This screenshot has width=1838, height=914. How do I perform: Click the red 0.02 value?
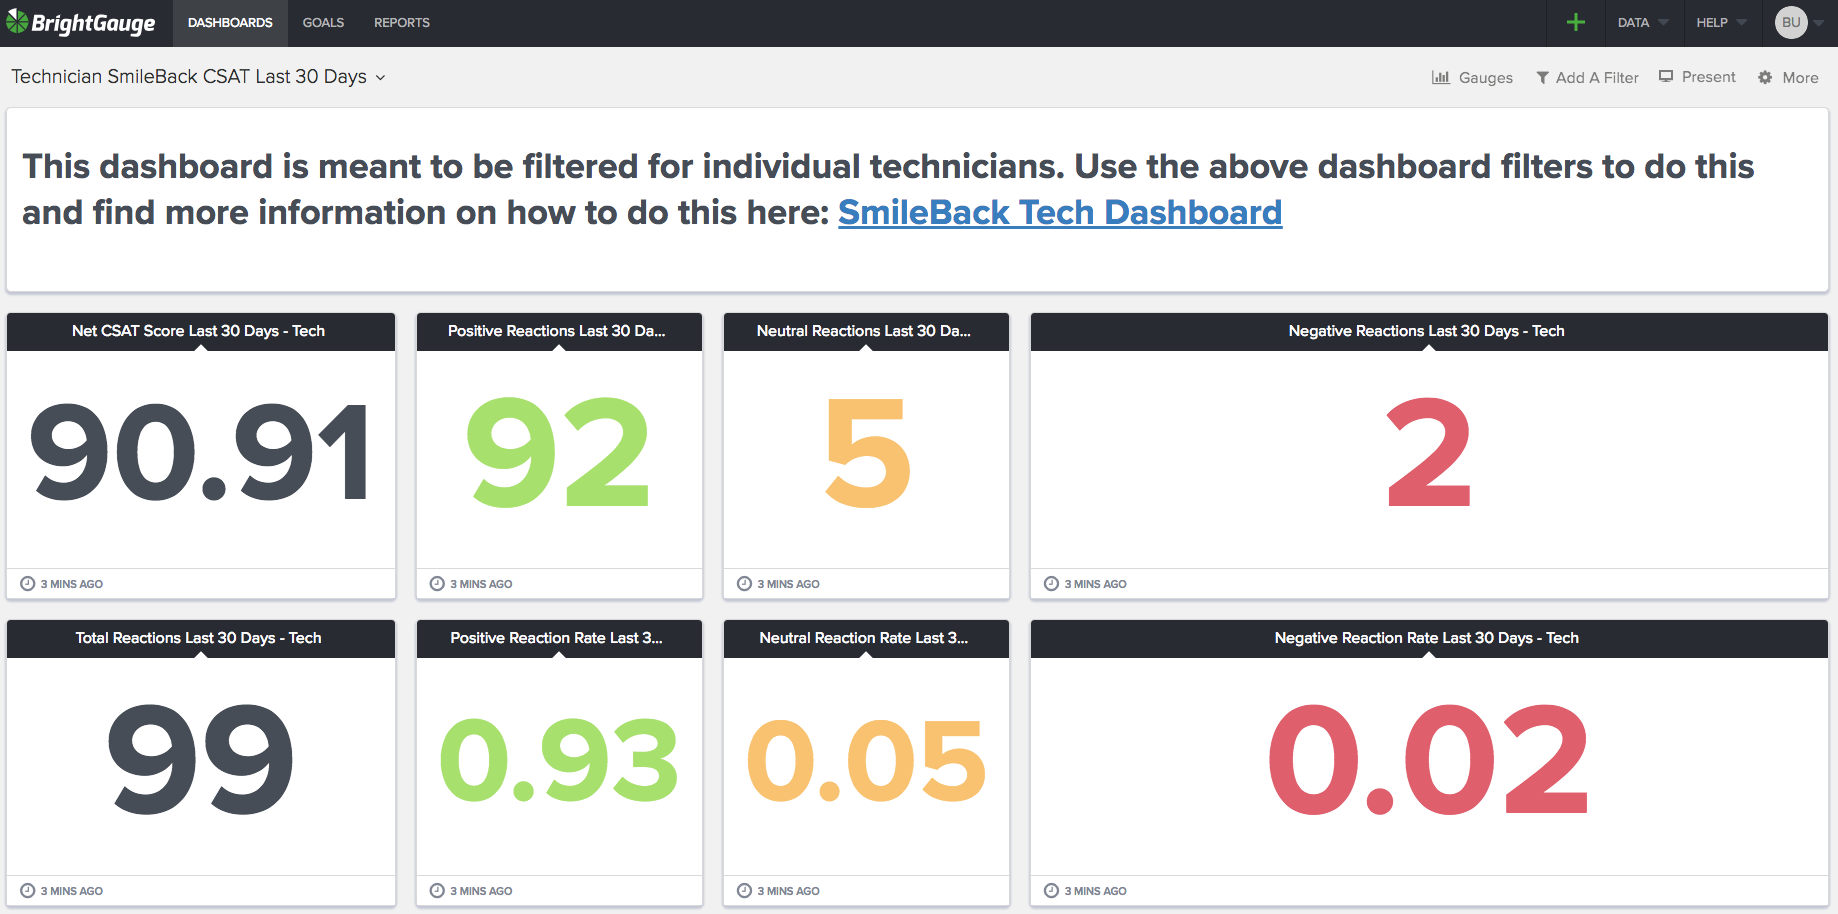(1428, 759)
